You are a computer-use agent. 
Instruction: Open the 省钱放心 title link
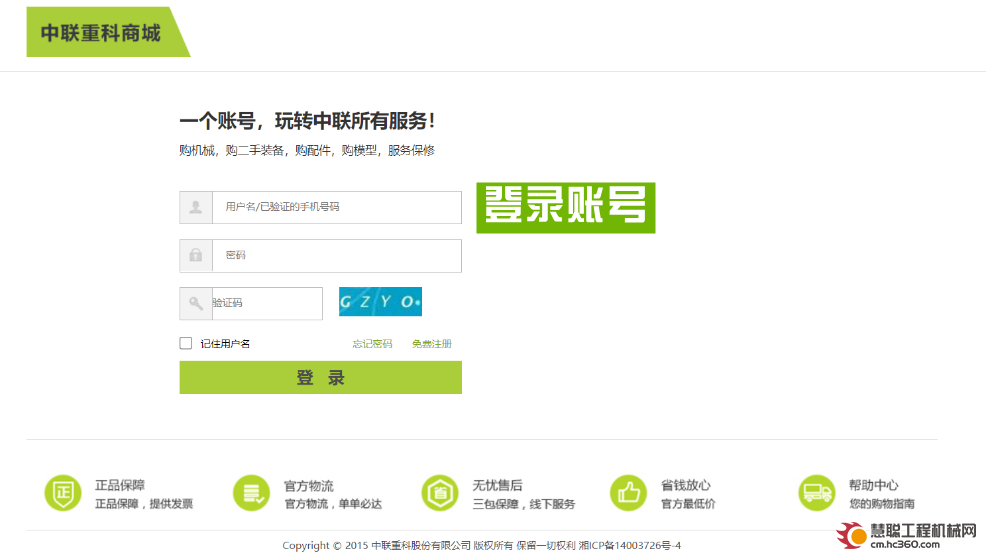tap(685, 485)
